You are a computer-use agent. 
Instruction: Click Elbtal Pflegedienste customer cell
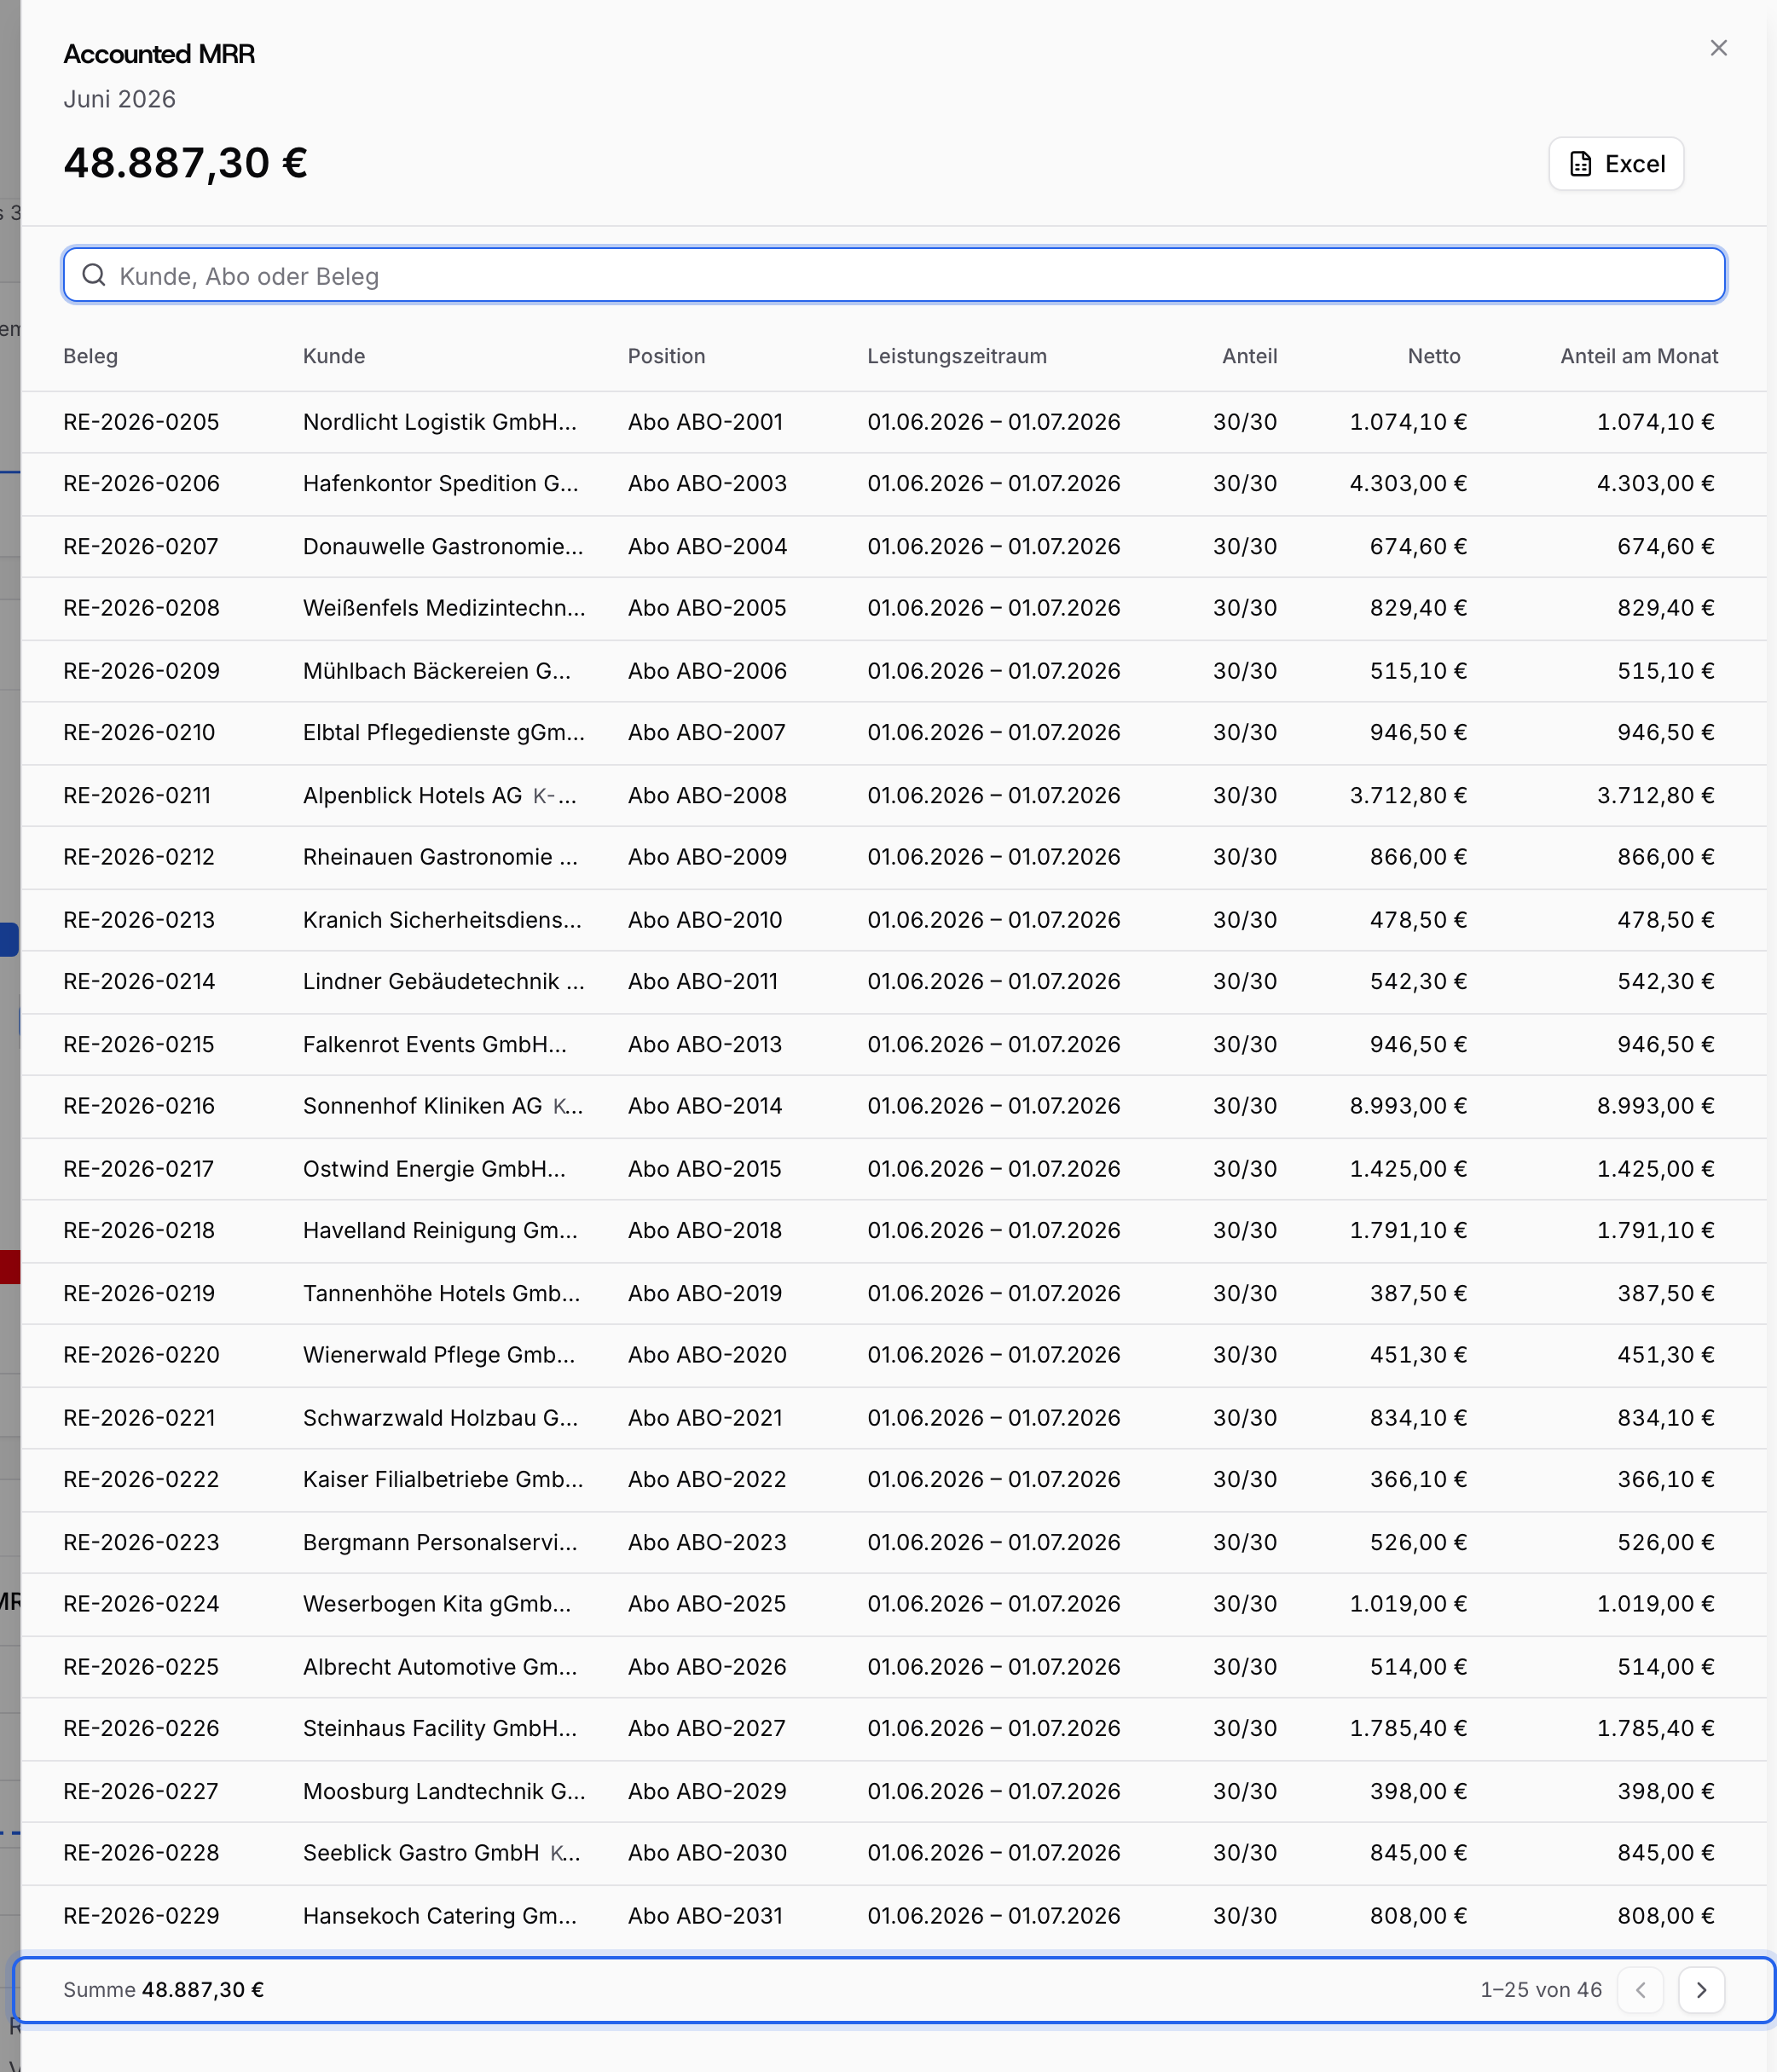(x=444, y=733)
